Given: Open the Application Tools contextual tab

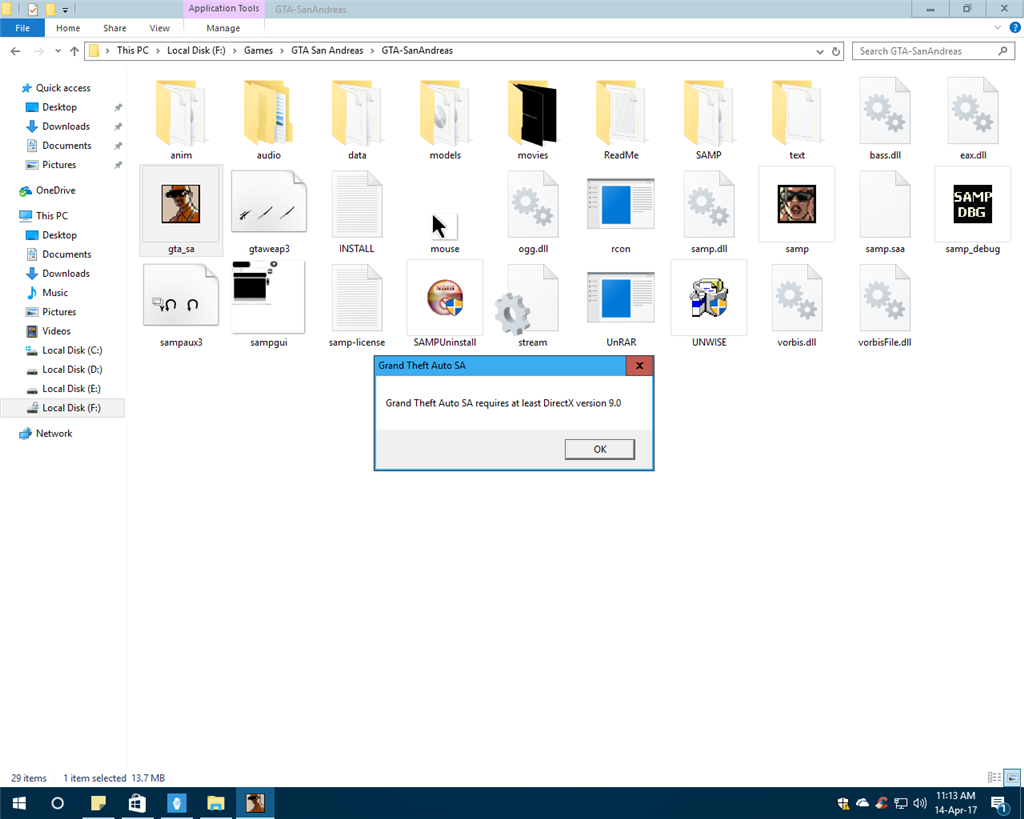Looking at the screenshot, I should coord(223,8).
